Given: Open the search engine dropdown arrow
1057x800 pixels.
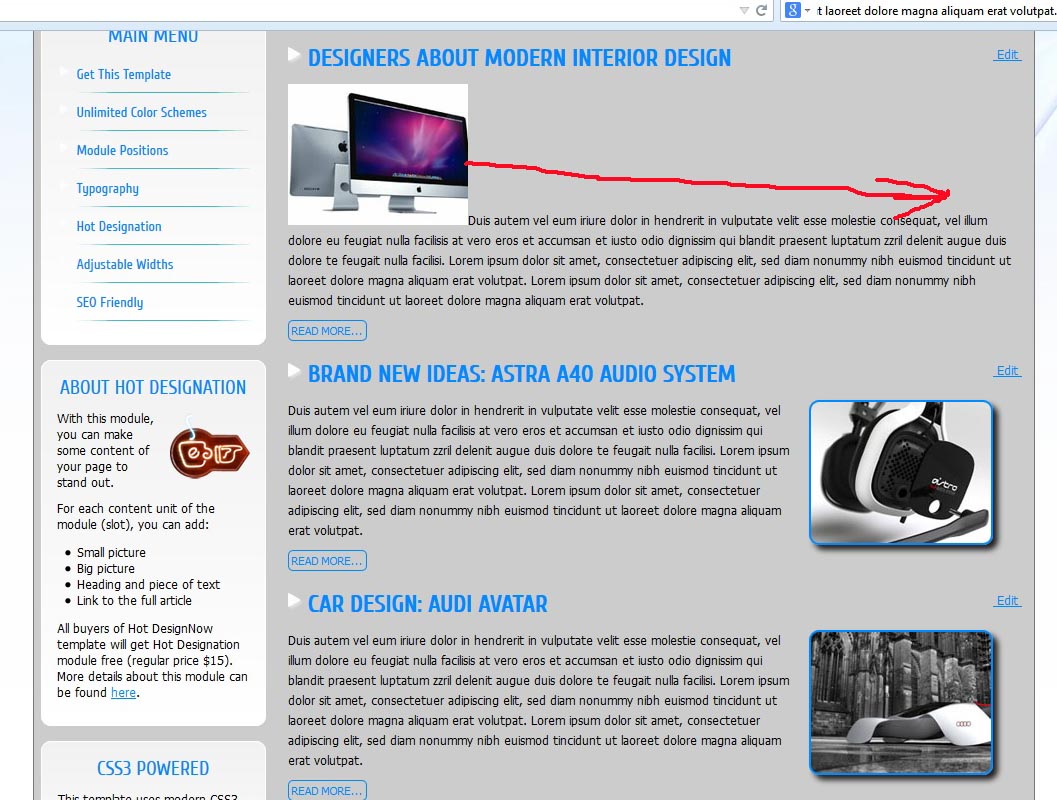Looking at the screenshot, I should tap(807, 10).
